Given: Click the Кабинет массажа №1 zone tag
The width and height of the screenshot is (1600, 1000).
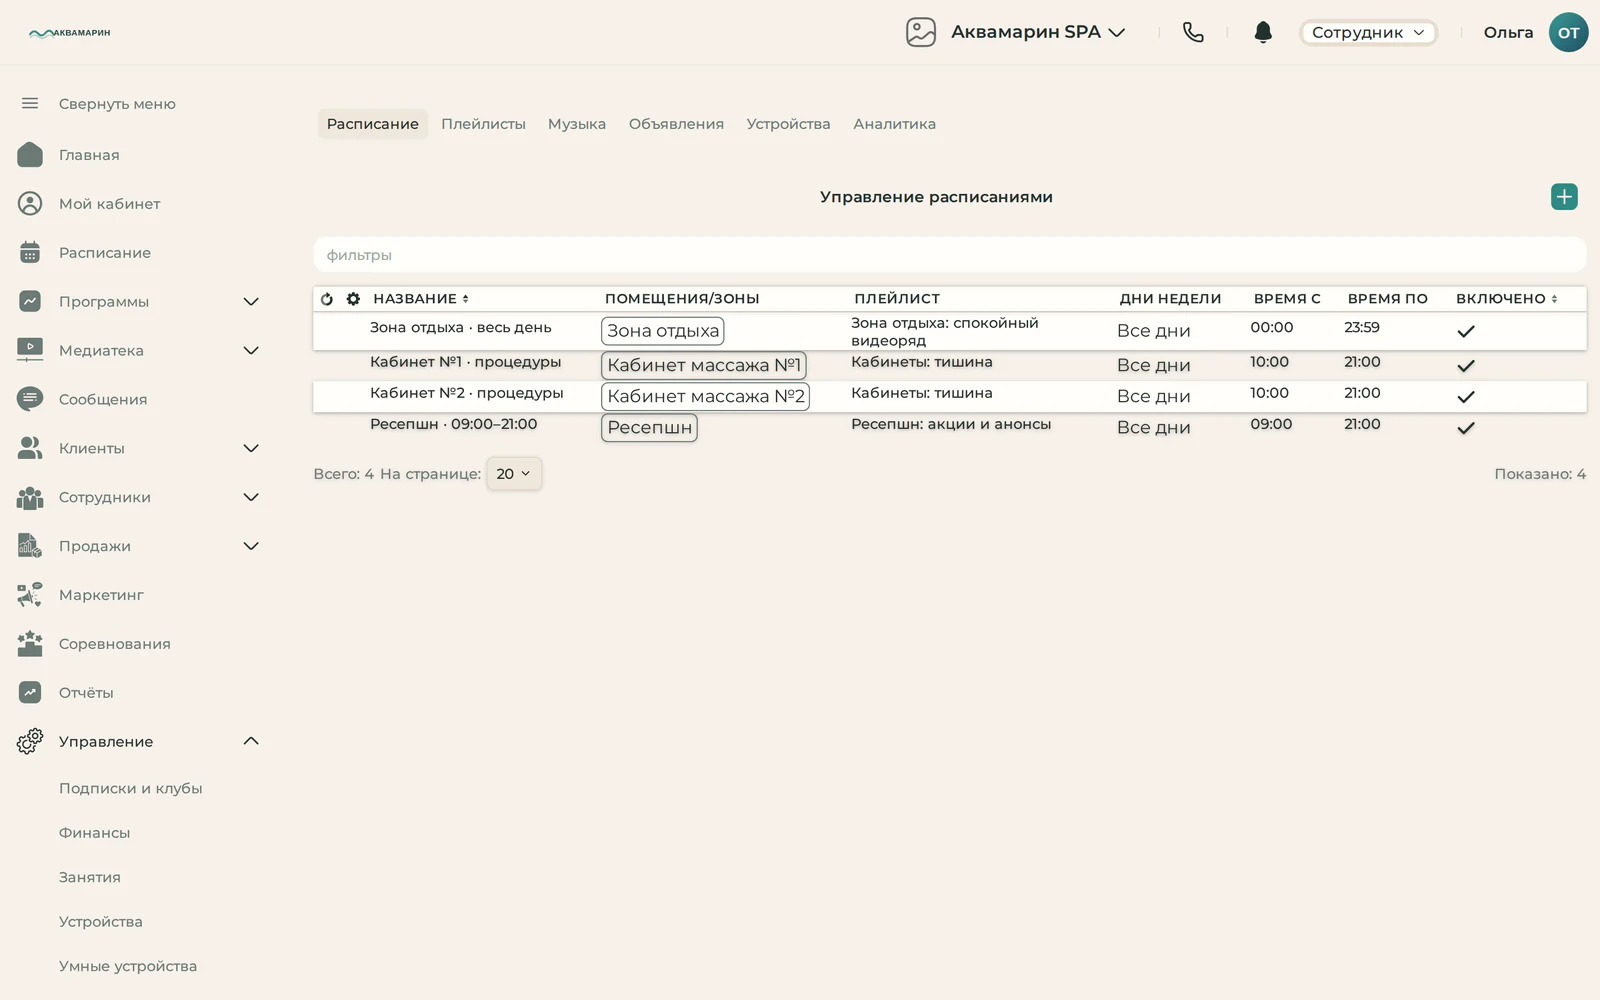Looking at the screenshot, I should (x=704, y=365).
